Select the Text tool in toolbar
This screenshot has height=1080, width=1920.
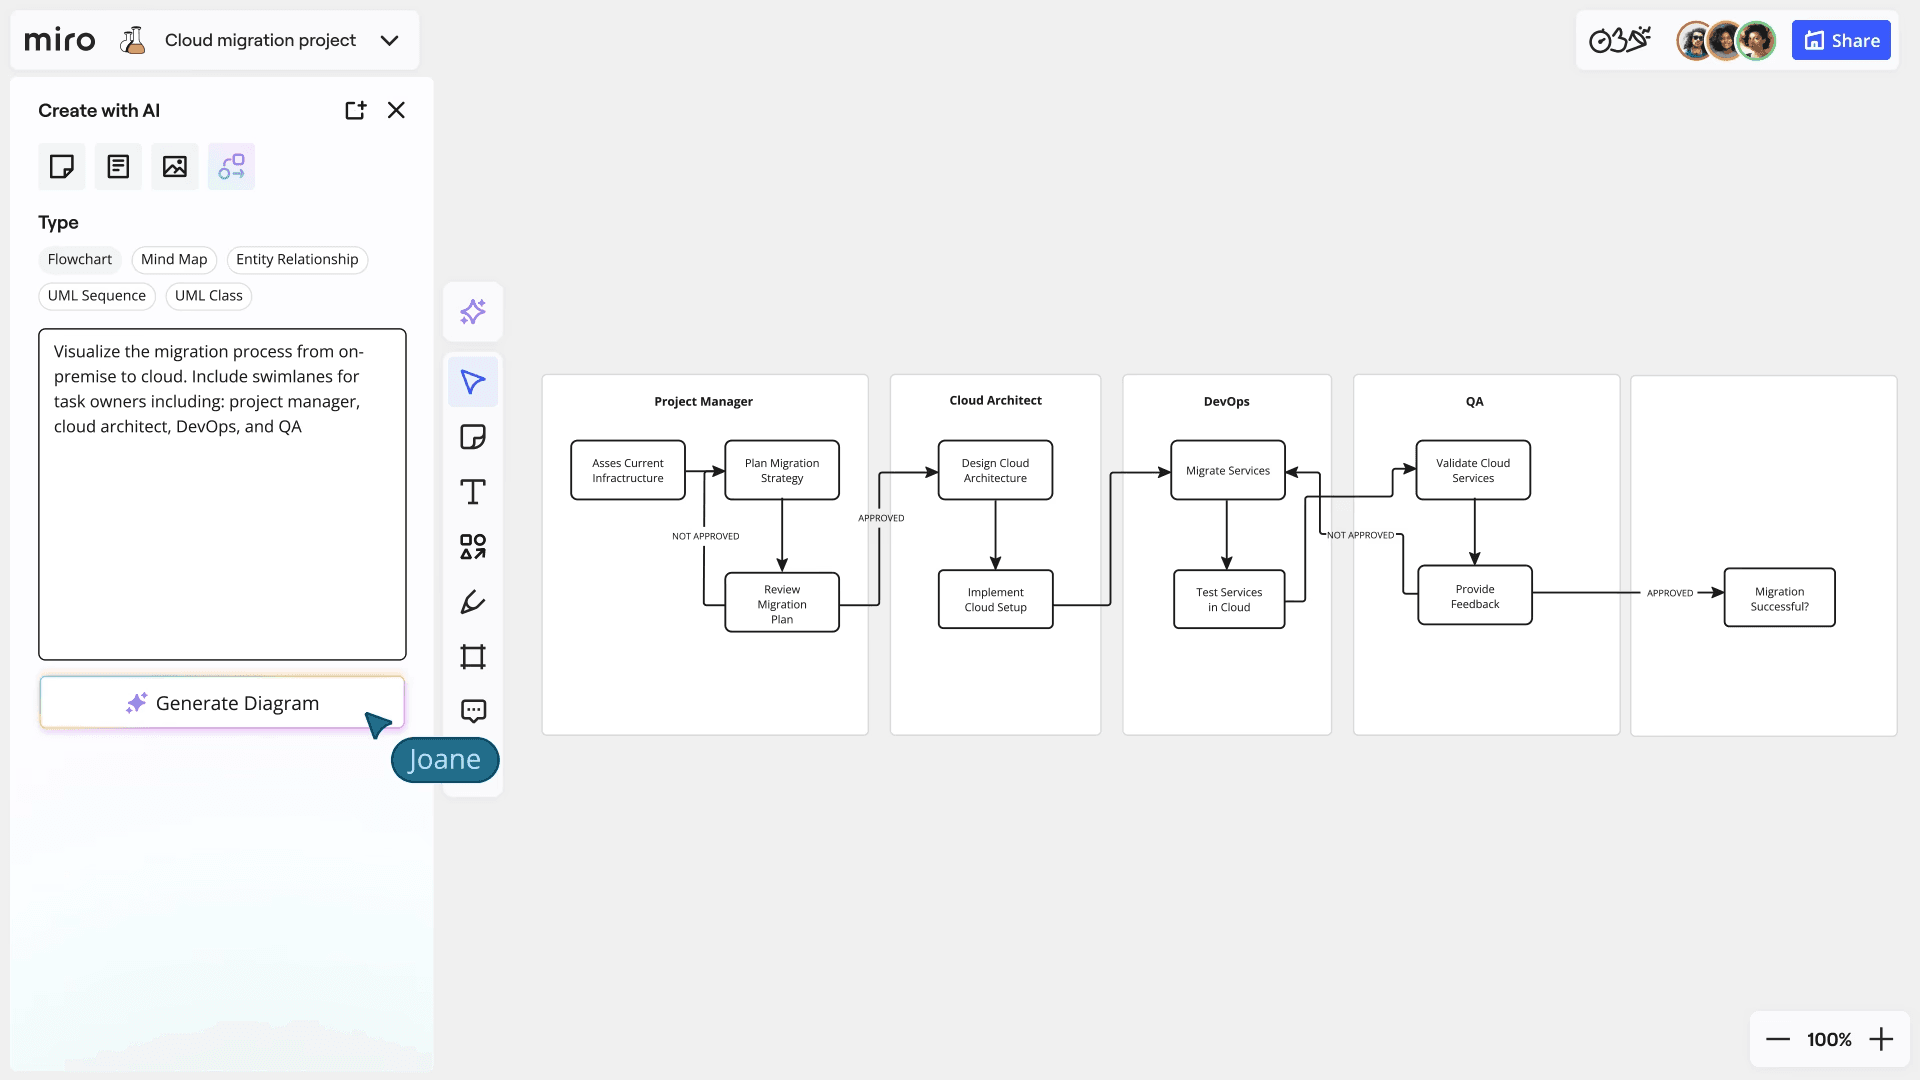tap(473, 492)
